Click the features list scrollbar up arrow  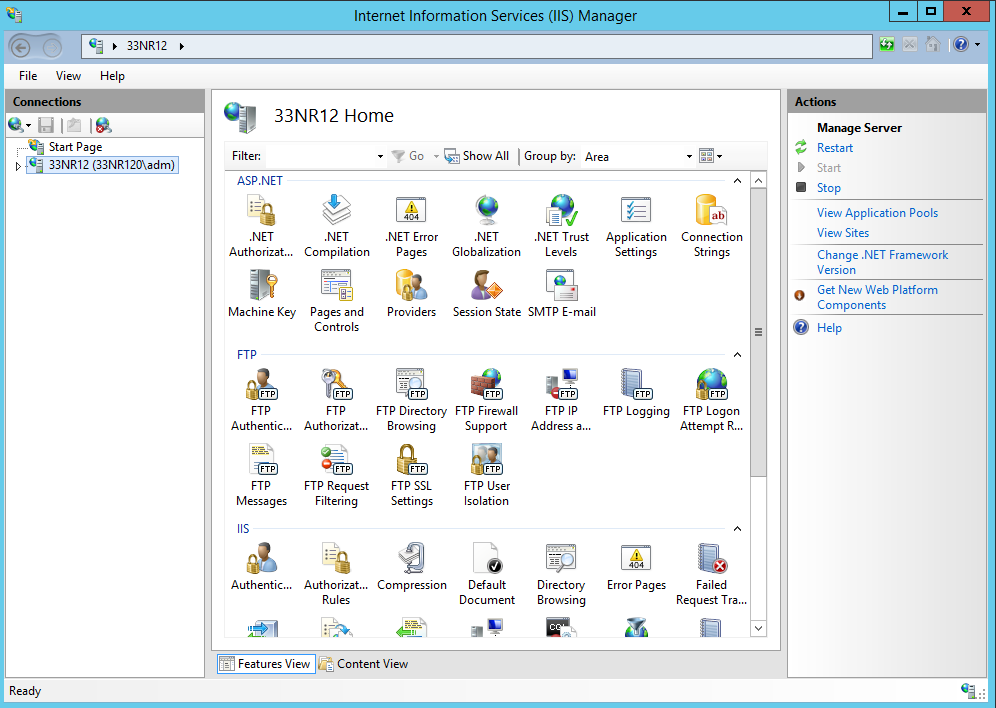(758, 181)
